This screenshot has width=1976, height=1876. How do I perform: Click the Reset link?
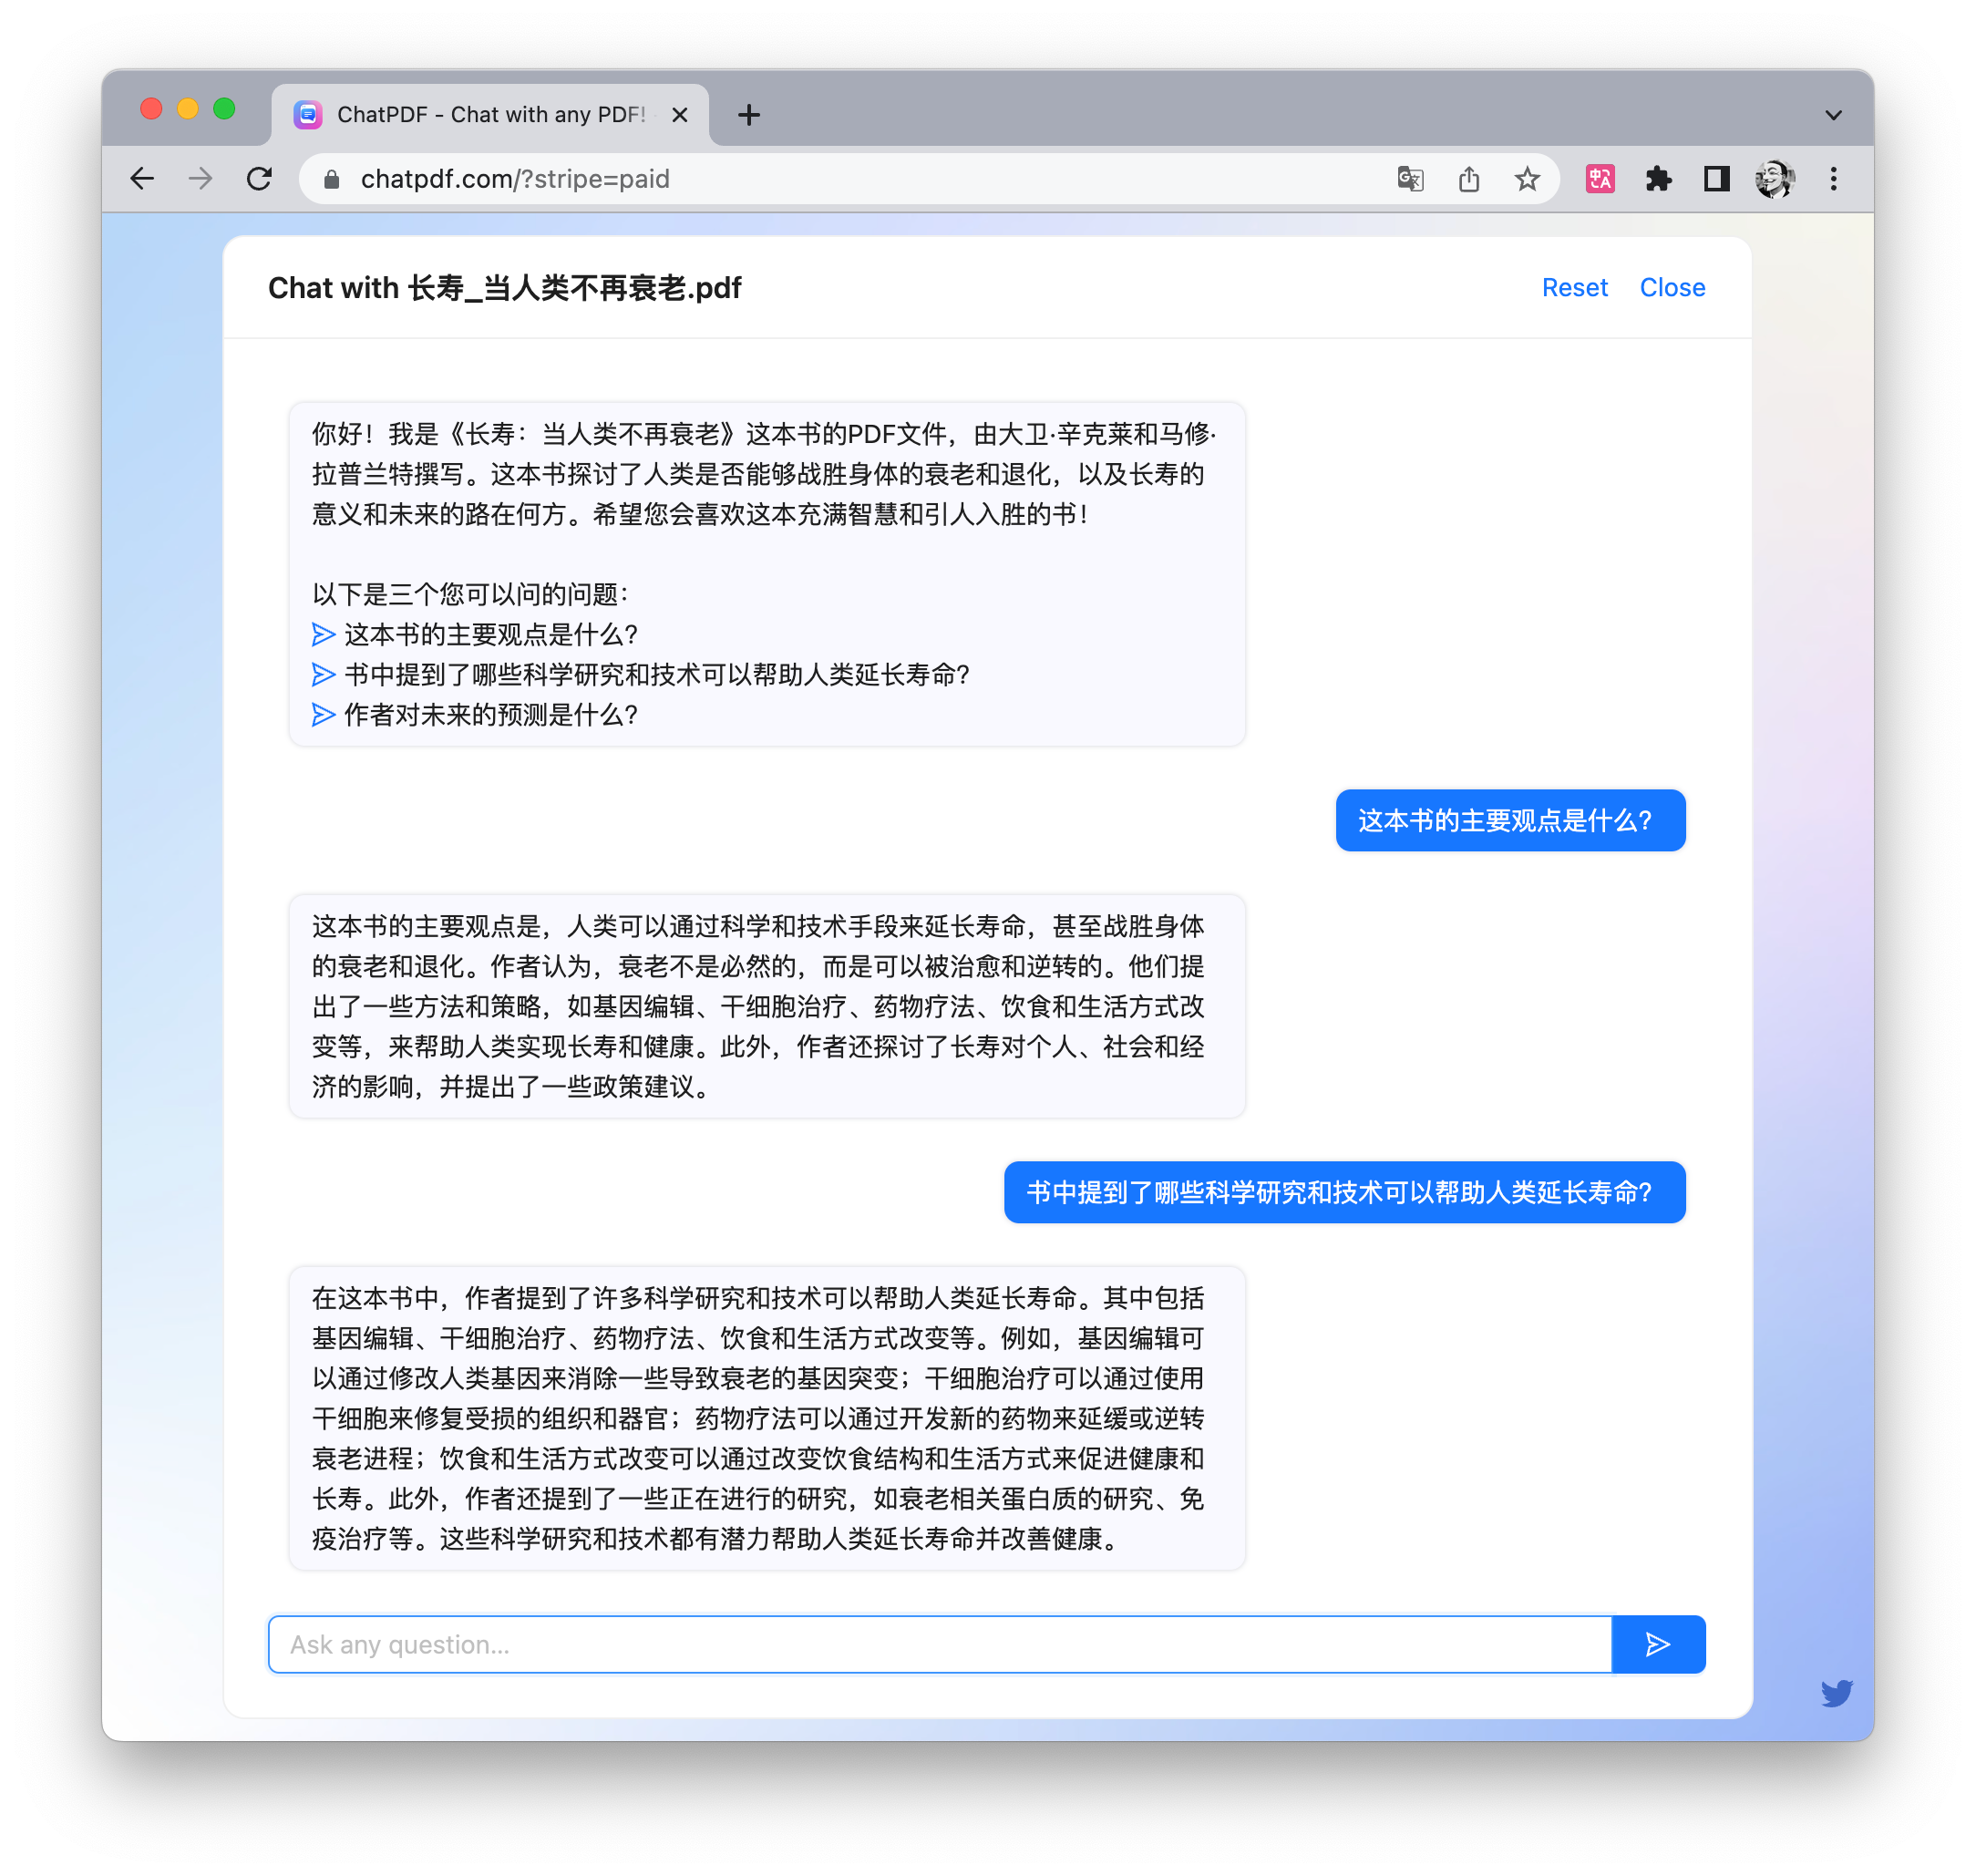click(x=1574, y=288)
